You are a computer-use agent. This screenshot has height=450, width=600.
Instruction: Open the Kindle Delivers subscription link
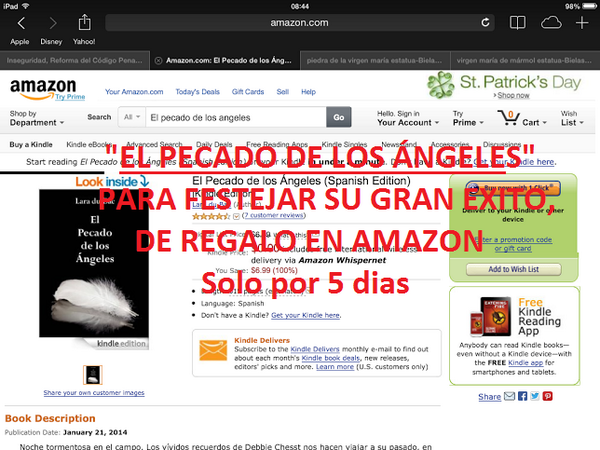click(x=315, y=349)
